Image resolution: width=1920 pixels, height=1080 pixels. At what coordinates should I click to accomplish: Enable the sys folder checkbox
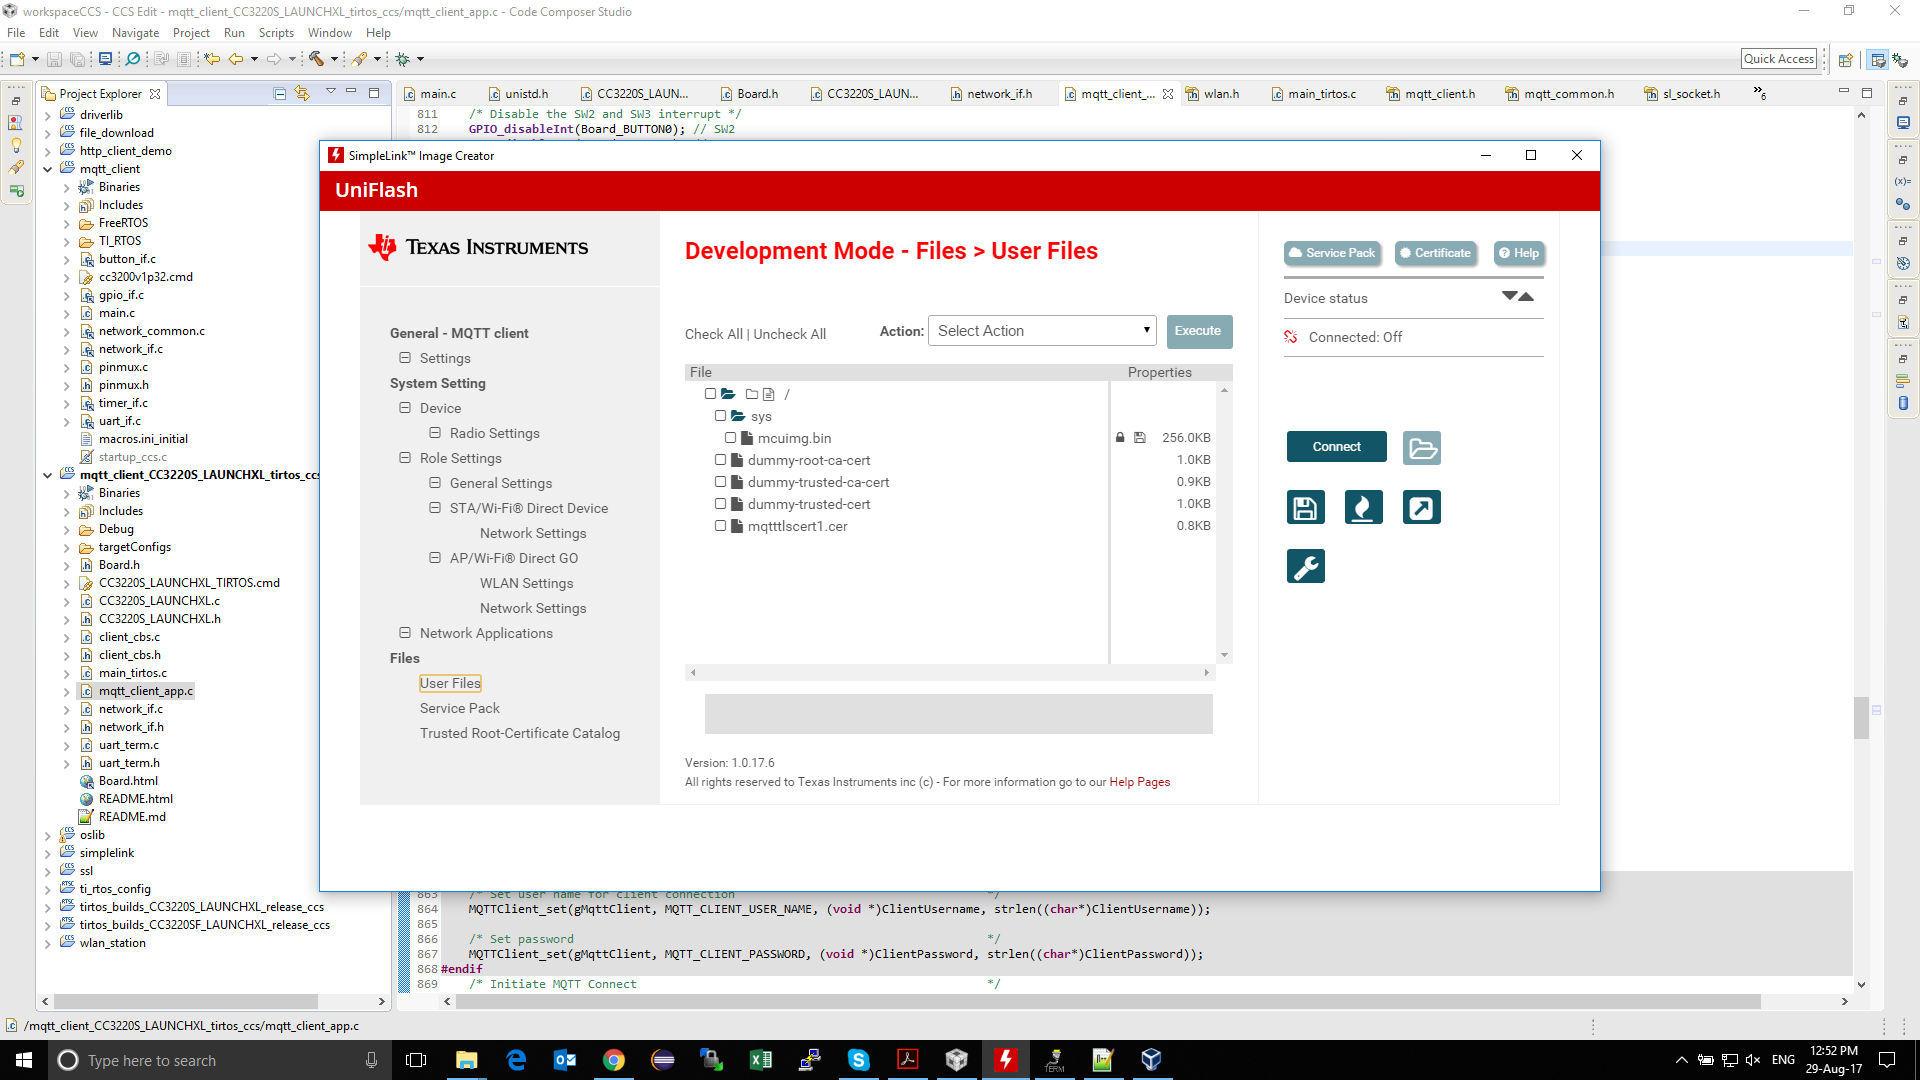(720, 415)
